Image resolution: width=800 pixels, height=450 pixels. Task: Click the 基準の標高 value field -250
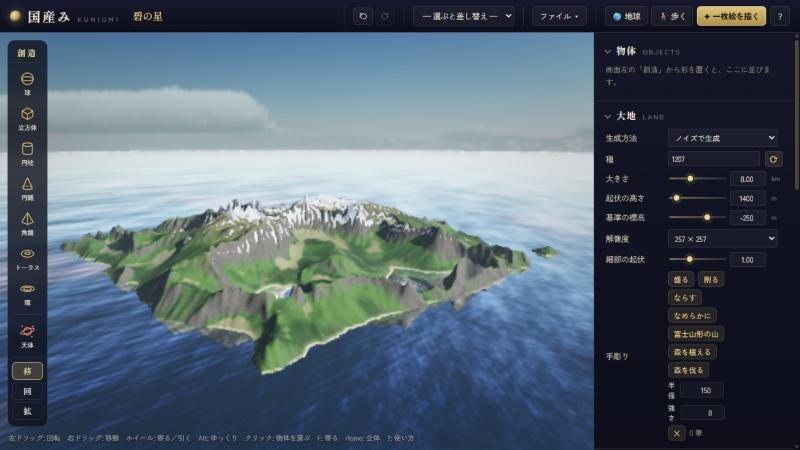[747, 218]
